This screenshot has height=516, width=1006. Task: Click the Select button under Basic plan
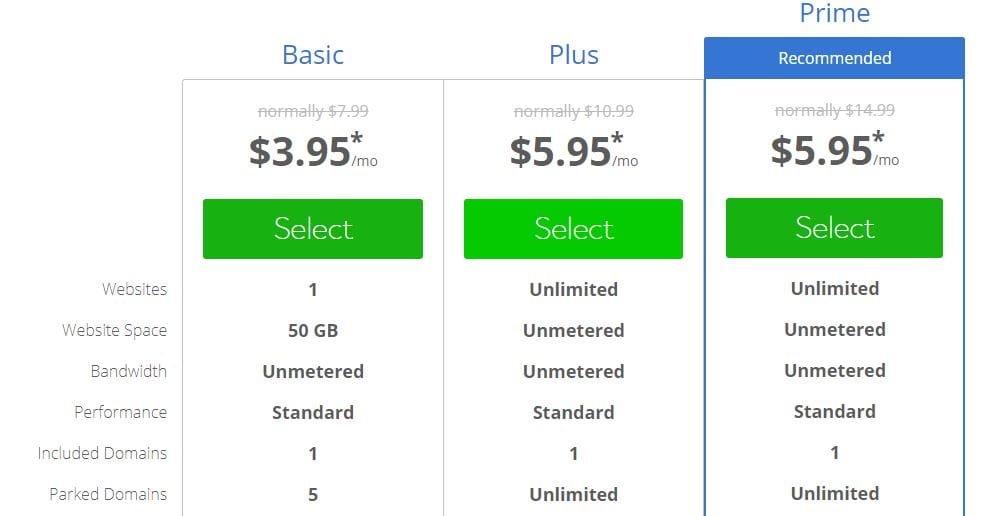tap(312, 229)
